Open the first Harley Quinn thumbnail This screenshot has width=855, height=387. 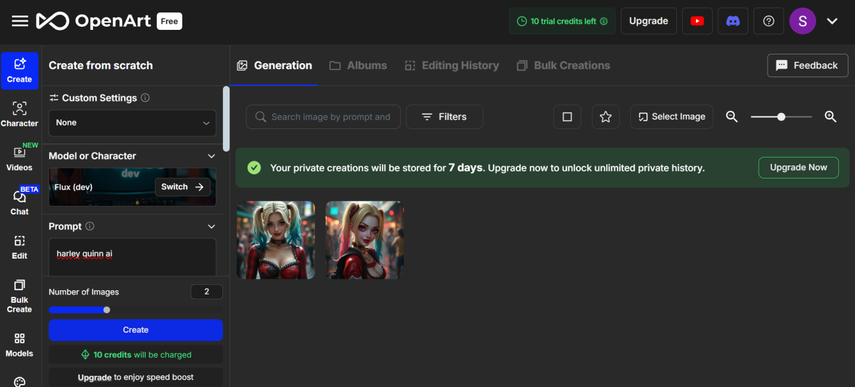point(276,240)
